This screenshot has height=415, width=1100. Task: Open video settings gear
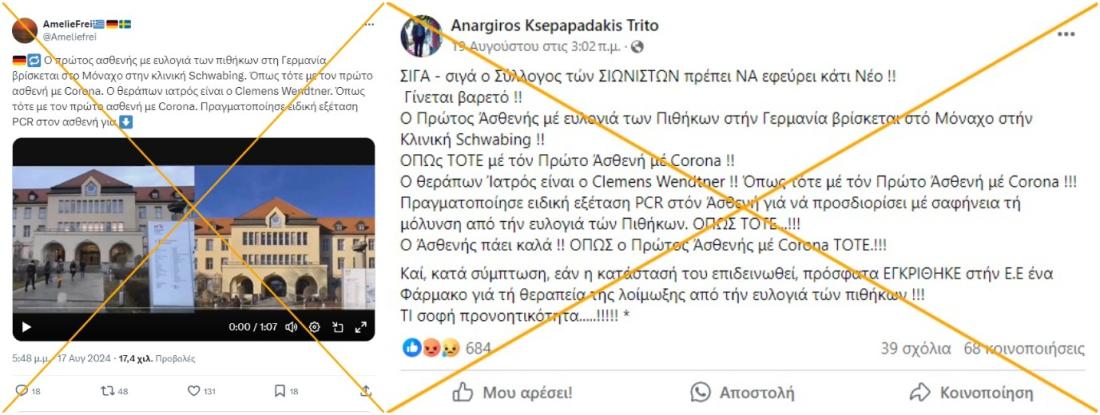tap(314, 327)
